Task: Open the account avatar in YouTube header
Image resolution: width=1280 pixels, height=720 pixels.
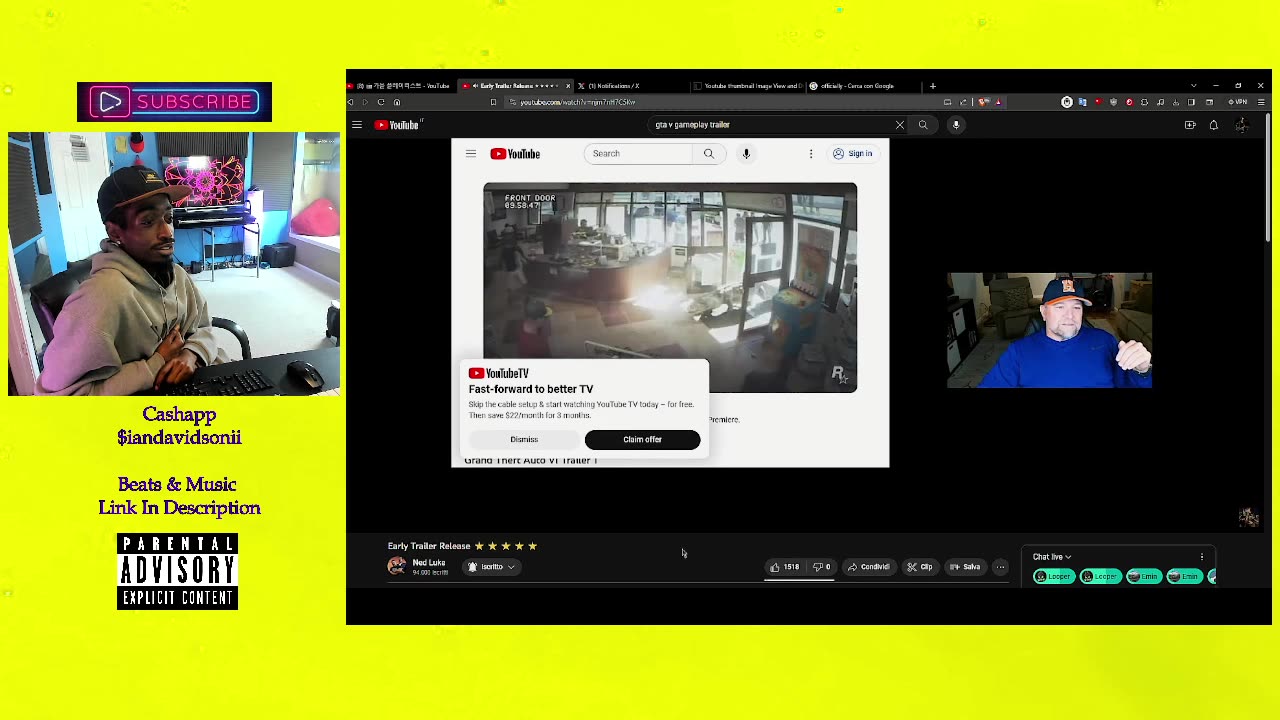Action: (x=1241, y=125)
